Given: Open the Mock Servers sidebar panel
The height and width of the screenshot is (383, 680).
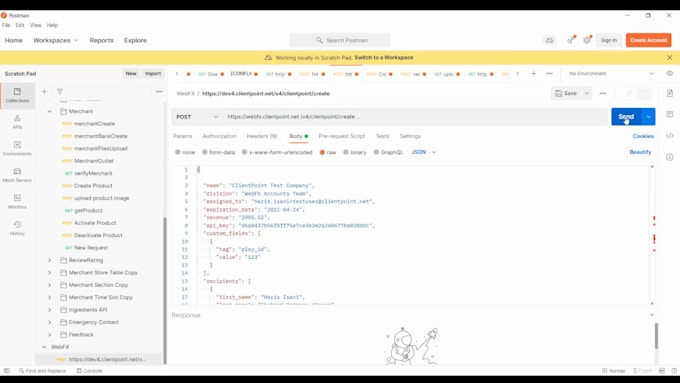Looking at the screenshot, I should [x=17, y=175].
